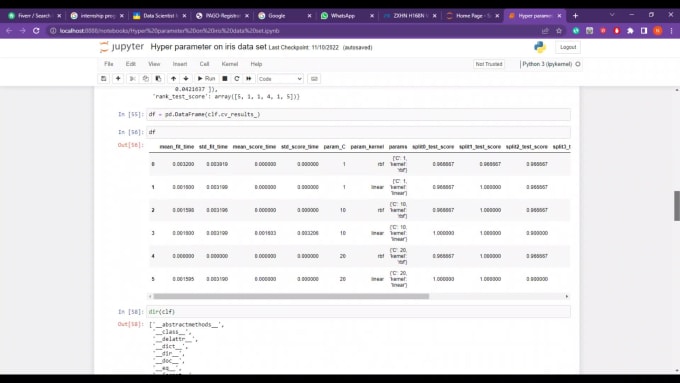Open the Kernel menu
Viewport: 680px width, 383px height.
[230, 64]
